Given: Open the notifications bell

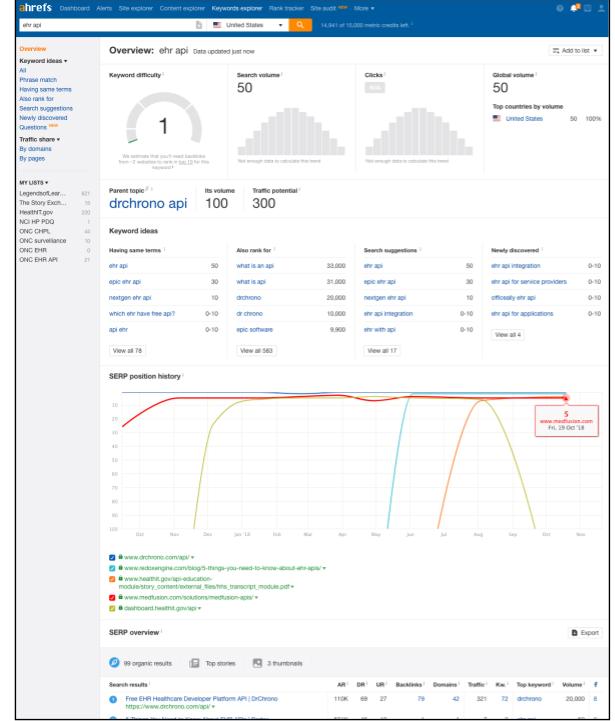Looking at the screenshot, I should 574,8.
